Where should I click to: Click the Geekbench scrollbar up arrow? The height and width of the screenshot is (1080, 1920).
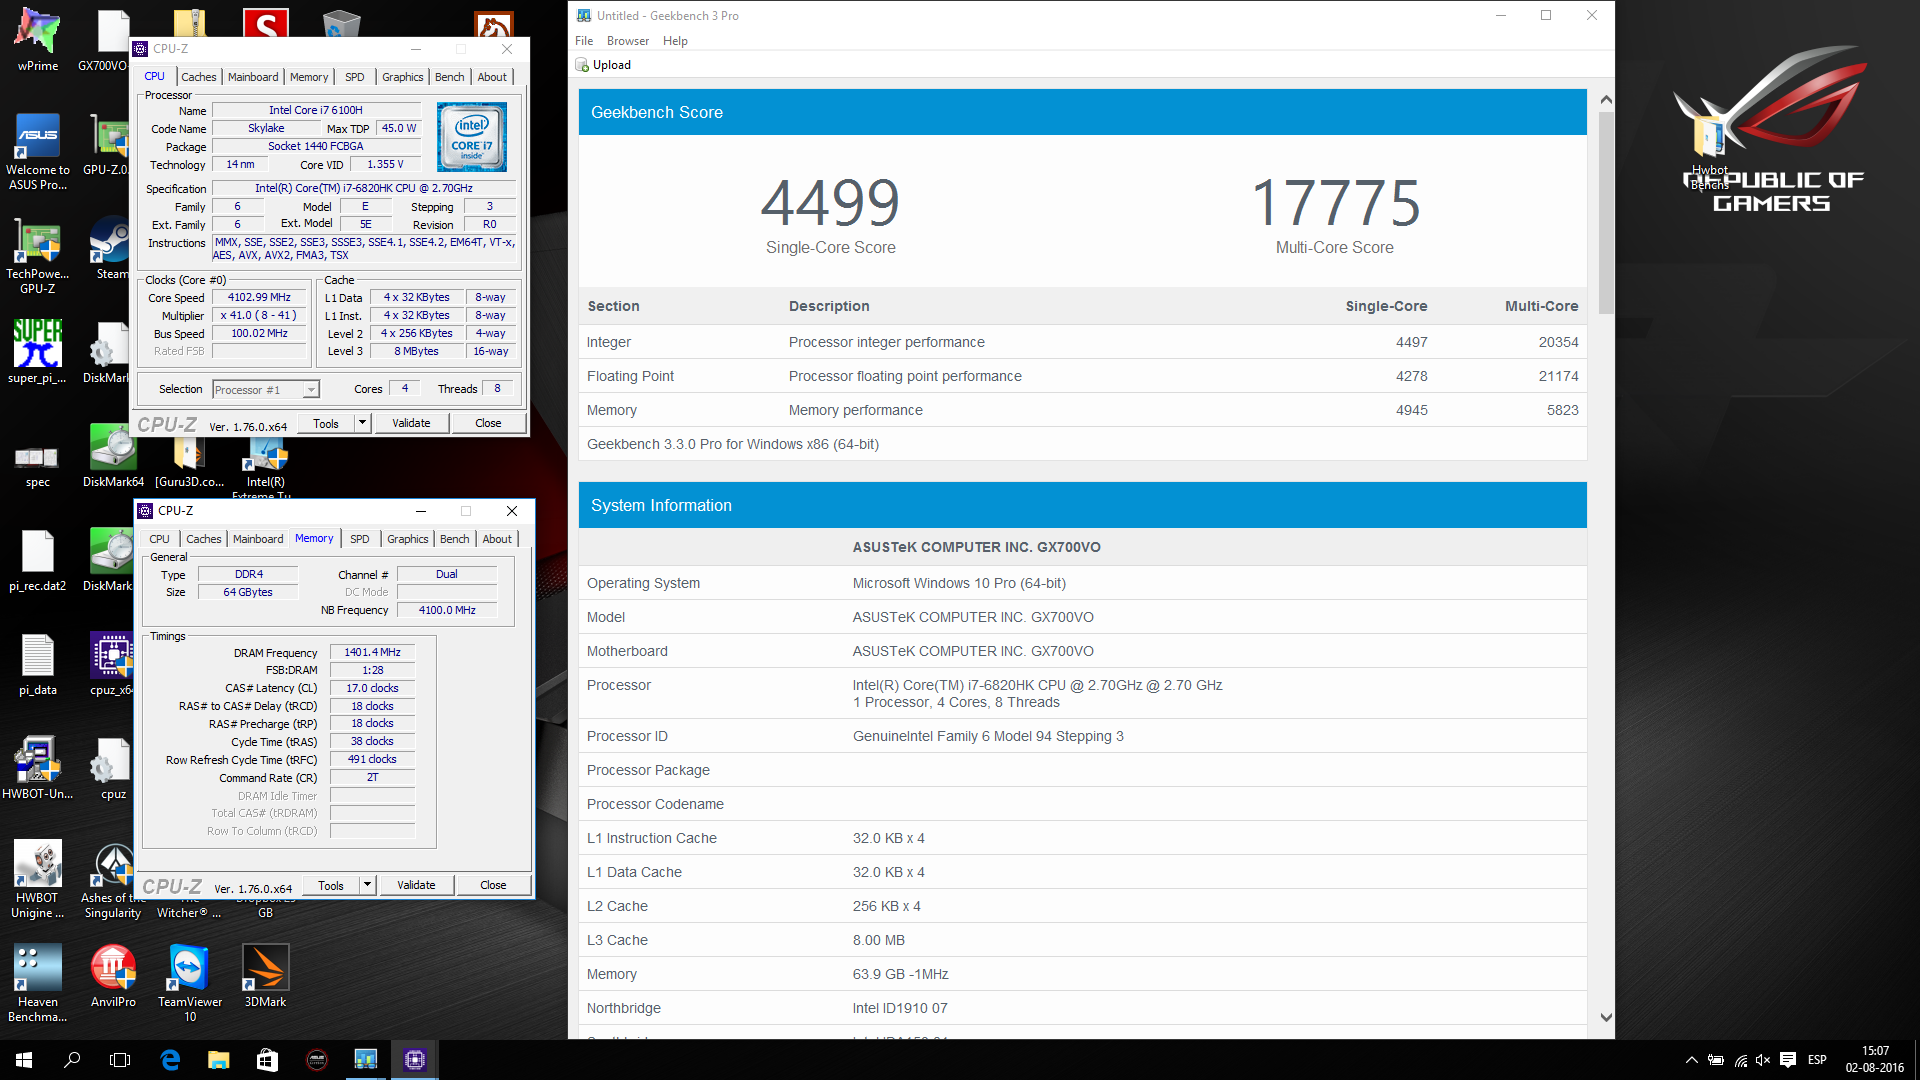coord(1606,99)
